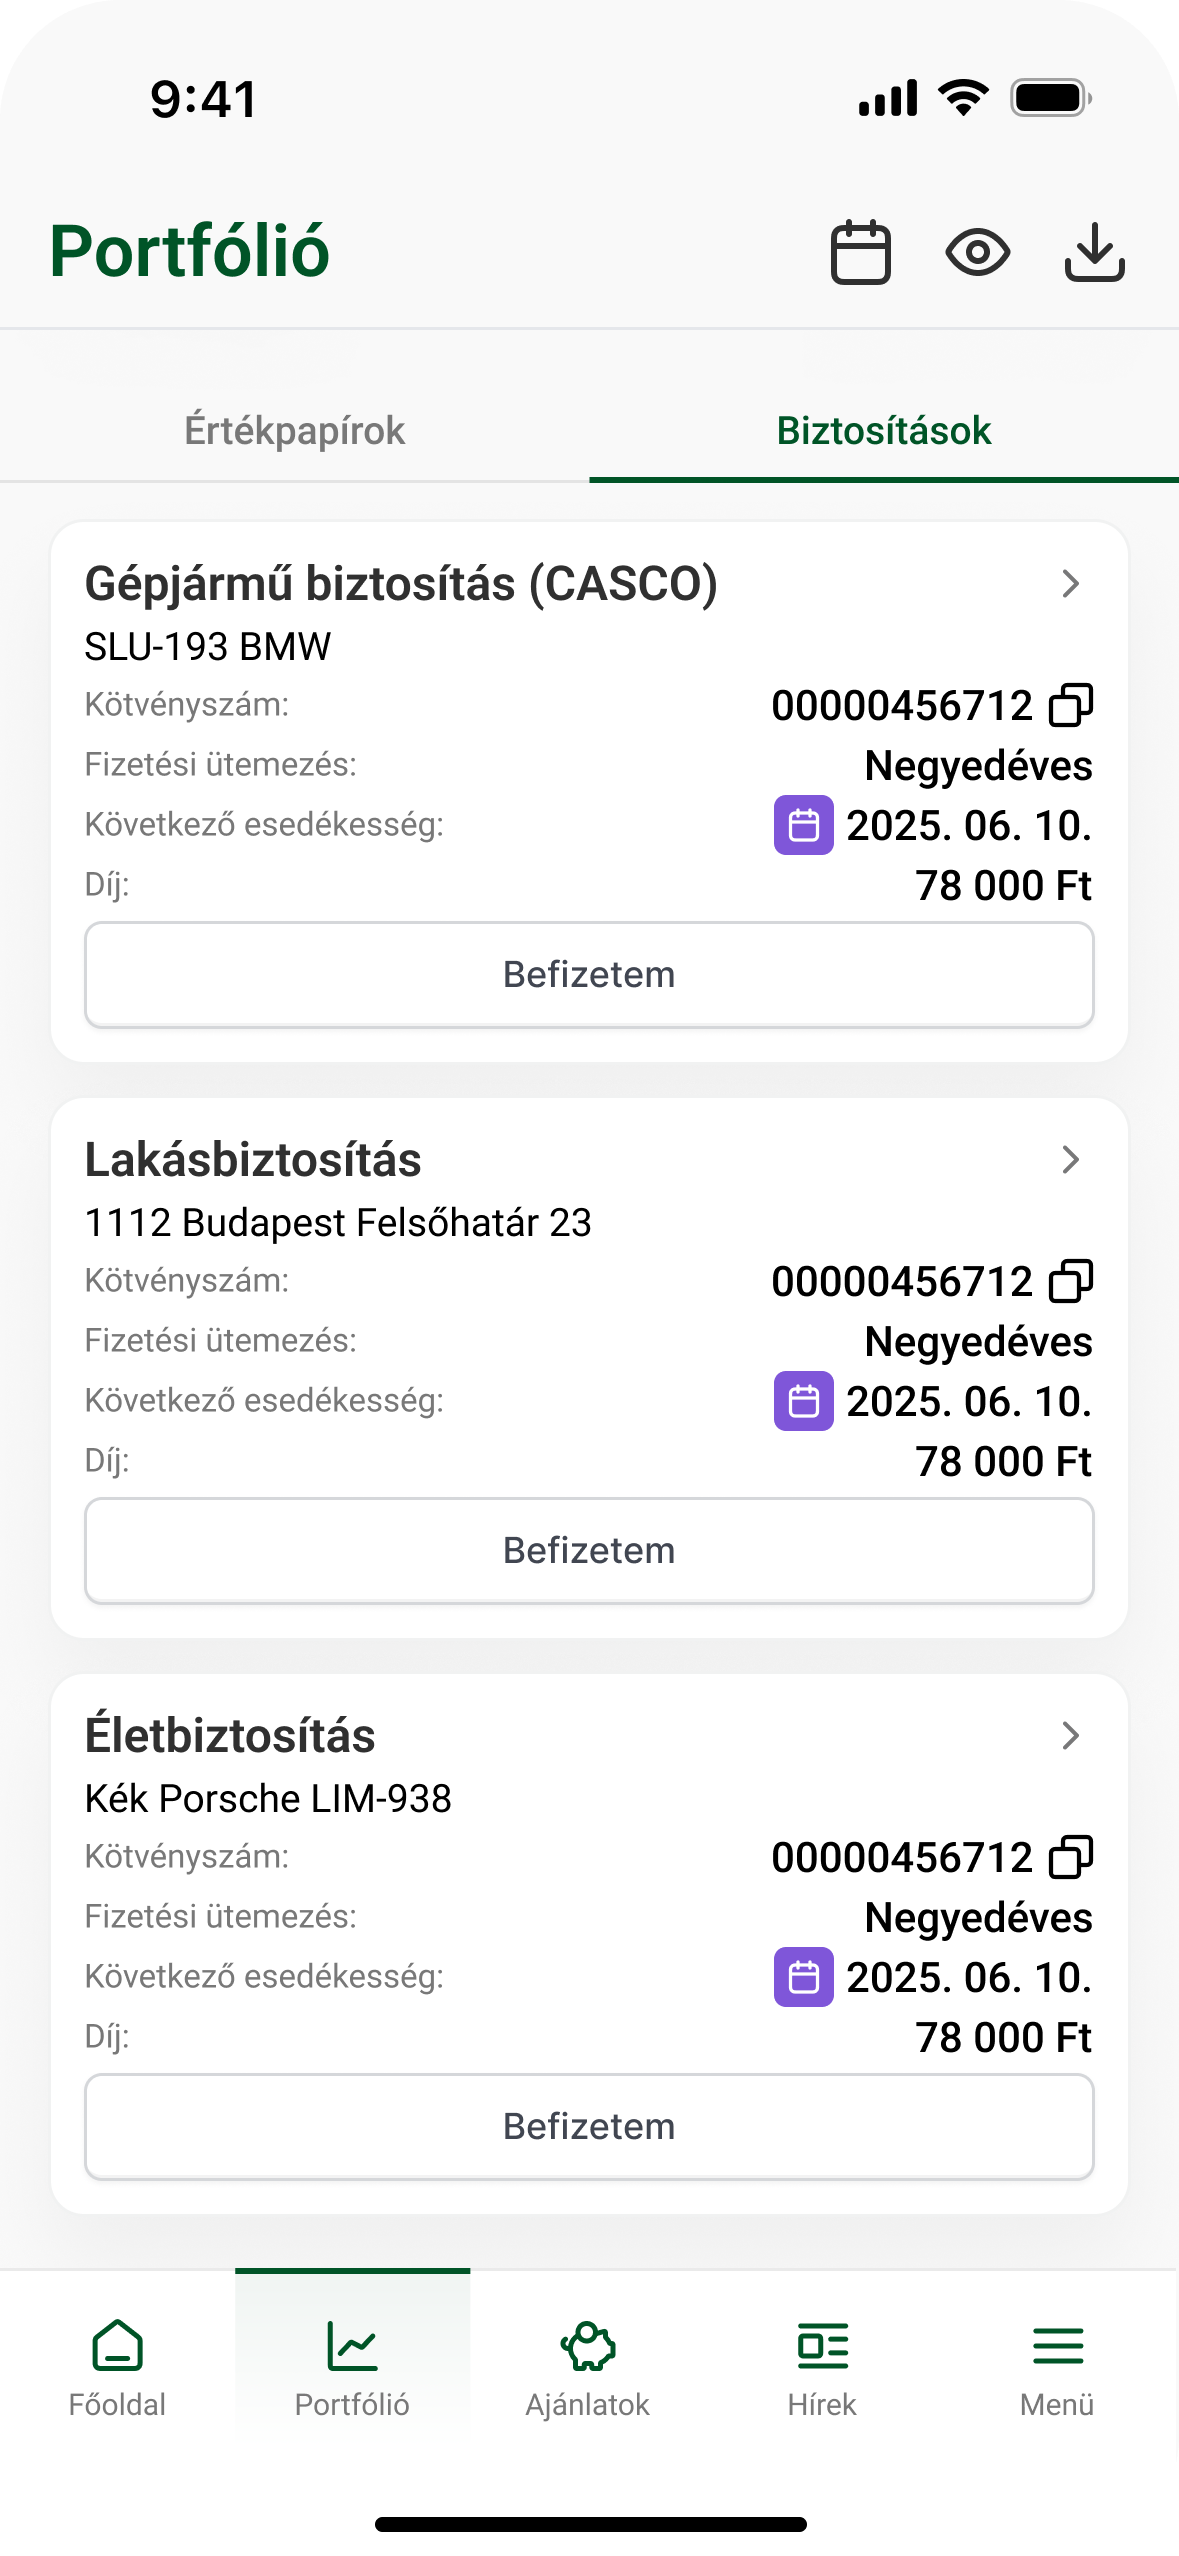Copy the Lakásbiztosítás policy number
1179x2556 pixels.
tap(1071, 1281)
